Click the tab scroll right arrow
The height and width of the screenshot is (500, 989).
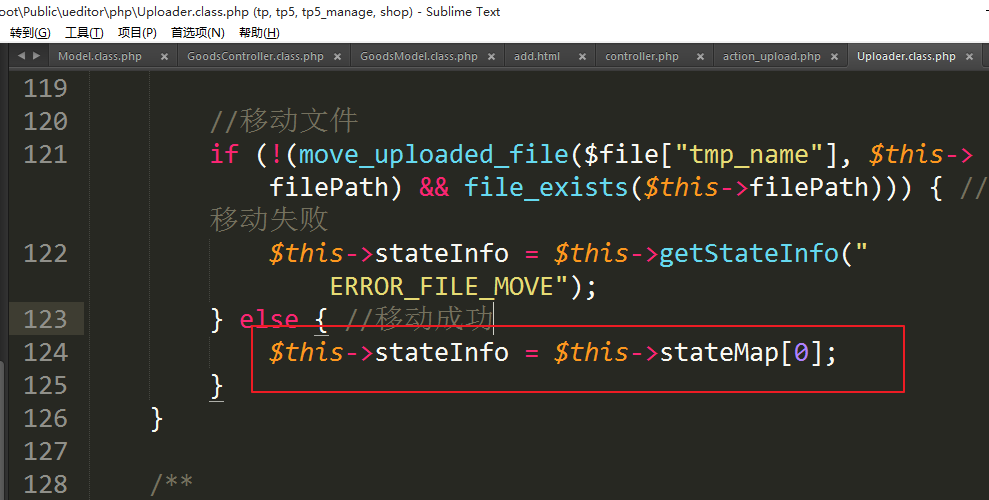click(x=36, y=56)
